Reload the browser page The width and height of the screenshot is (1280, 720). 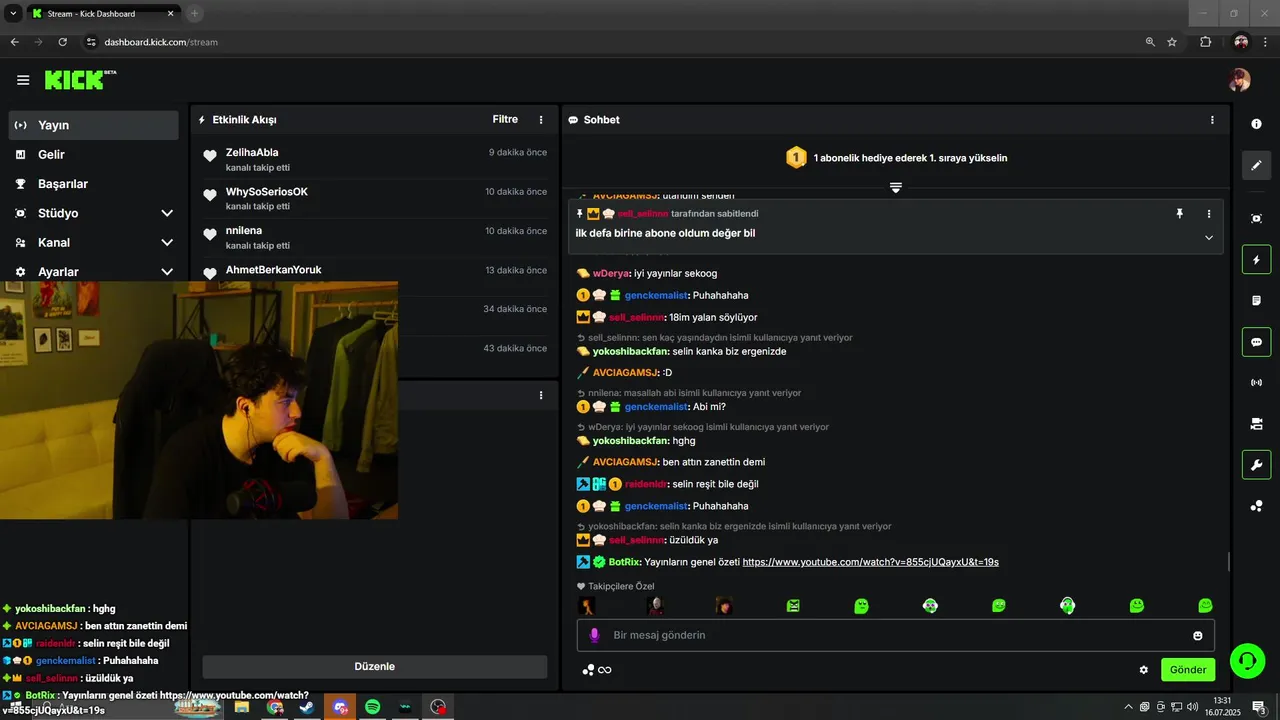[62, 42]
